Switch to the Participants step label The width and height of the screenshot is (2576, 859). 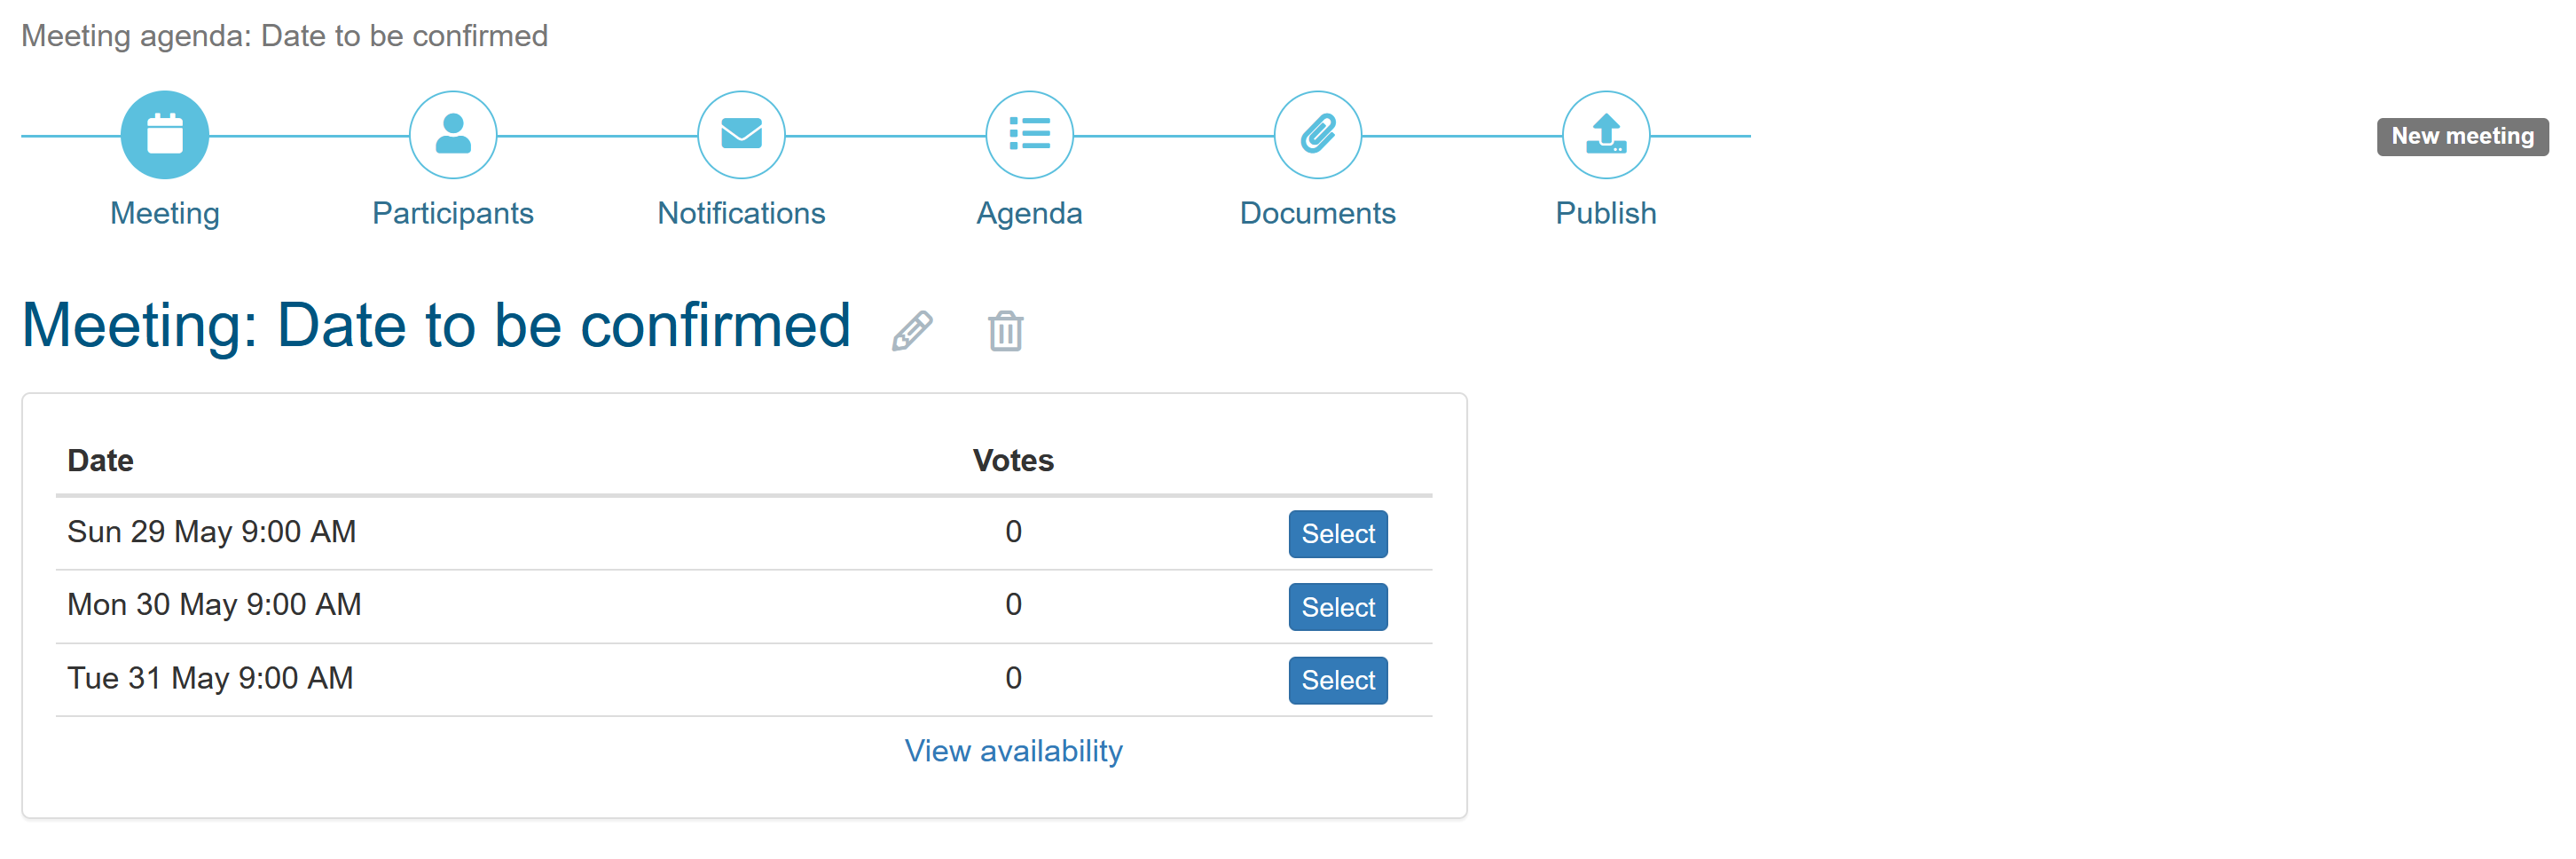point(453,213)
